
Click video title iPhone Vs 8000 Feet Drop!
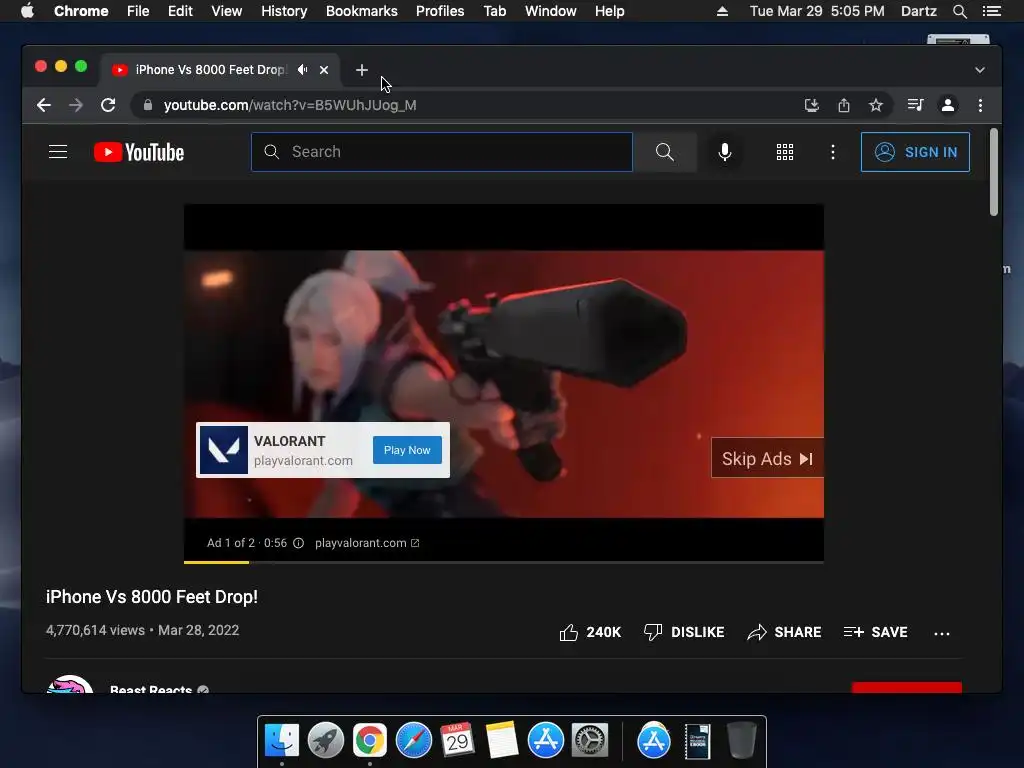pyautogui.click(x=152, y=597)
